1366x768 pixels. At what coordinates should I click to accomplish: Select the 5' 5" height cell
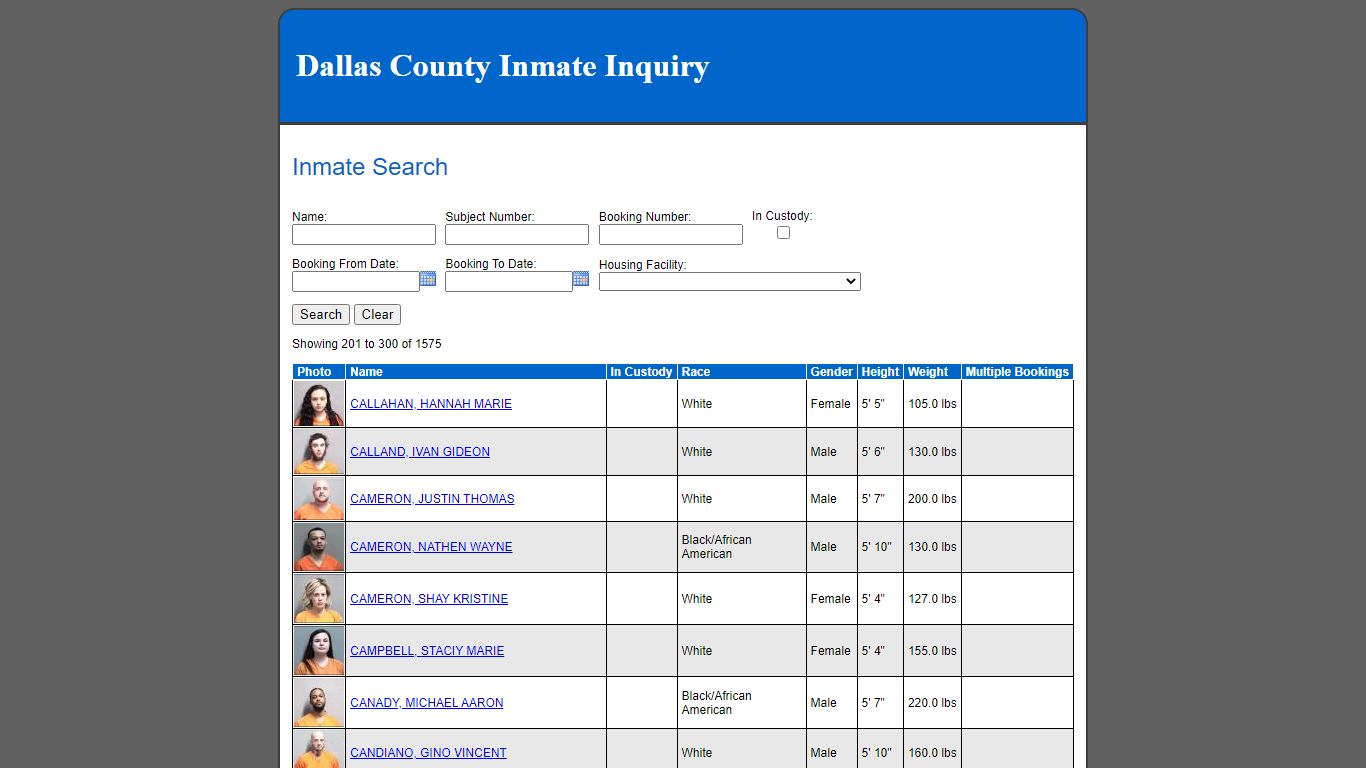(880, 404)
